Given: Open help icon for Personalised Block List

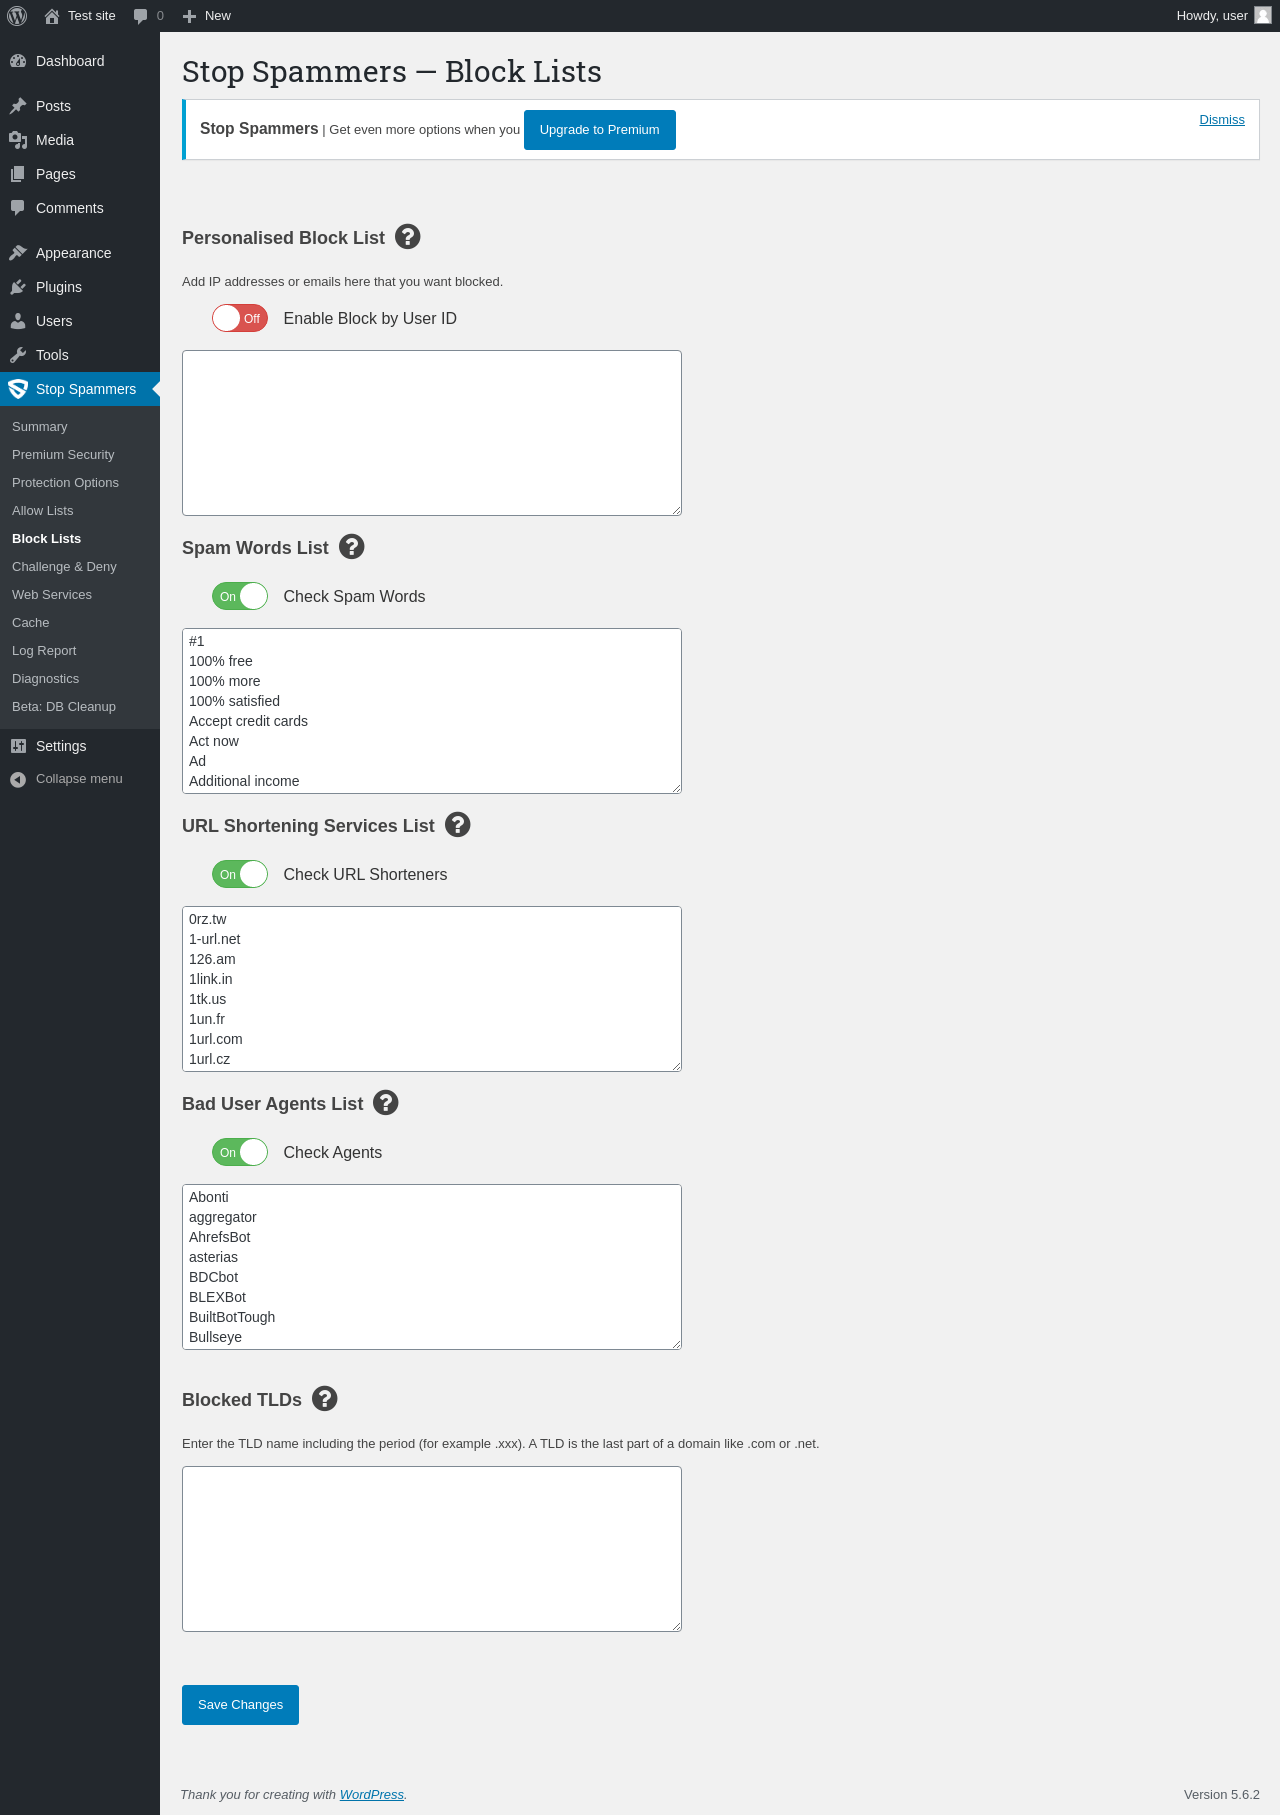Looking at the screenshot, I should click(407, 237).
